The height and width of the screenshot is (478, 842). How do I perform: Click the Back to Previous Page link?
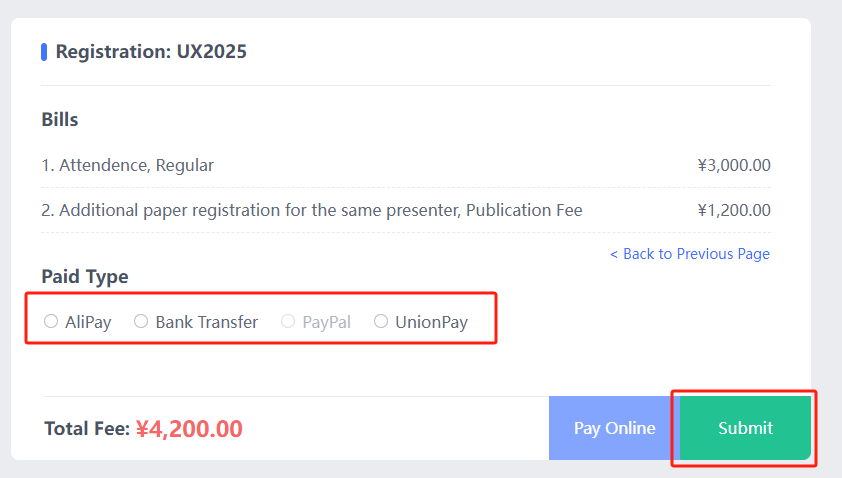(x=690, y=254)
